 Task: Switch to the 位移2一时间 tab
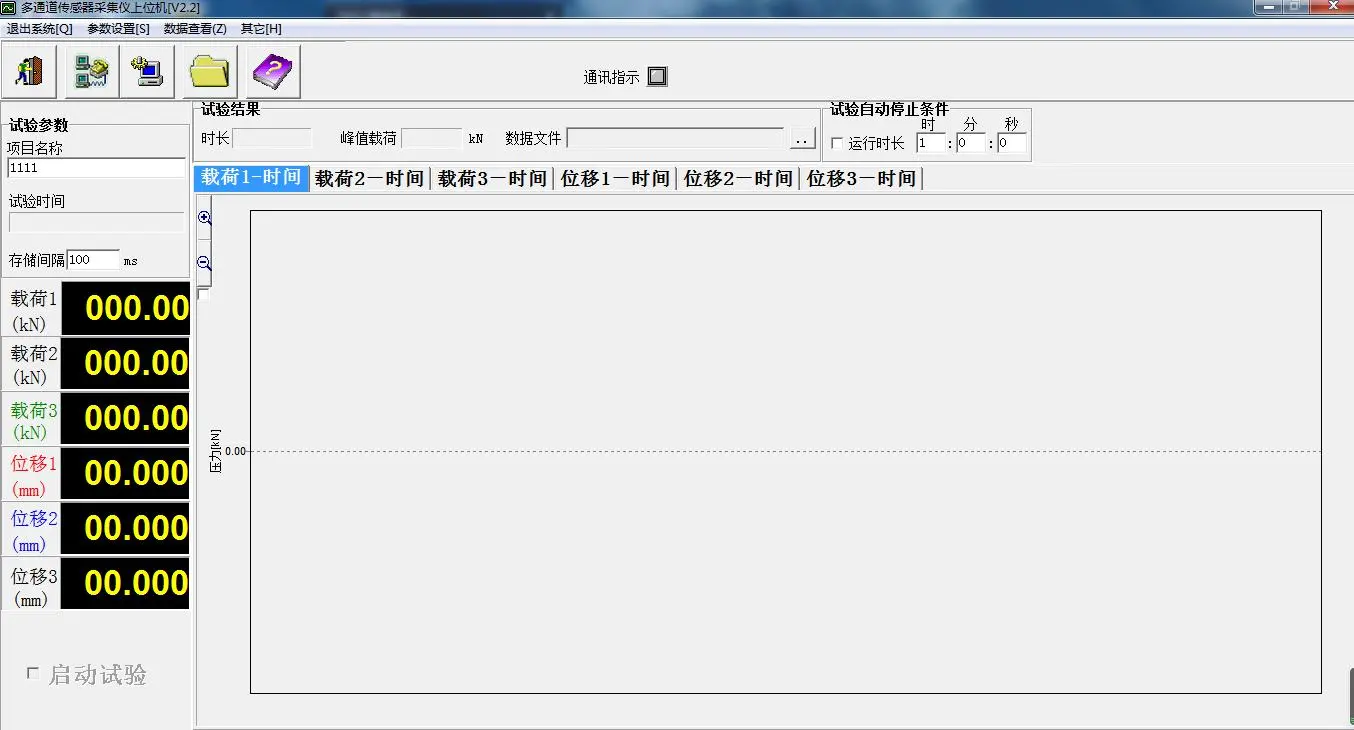pos(738,178)
